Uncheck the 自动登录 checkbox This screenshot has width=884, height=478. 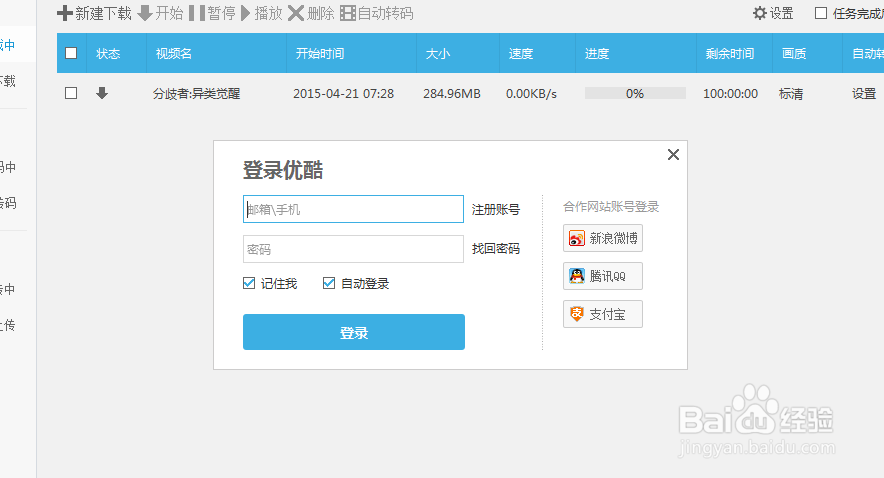pos(329,283)
